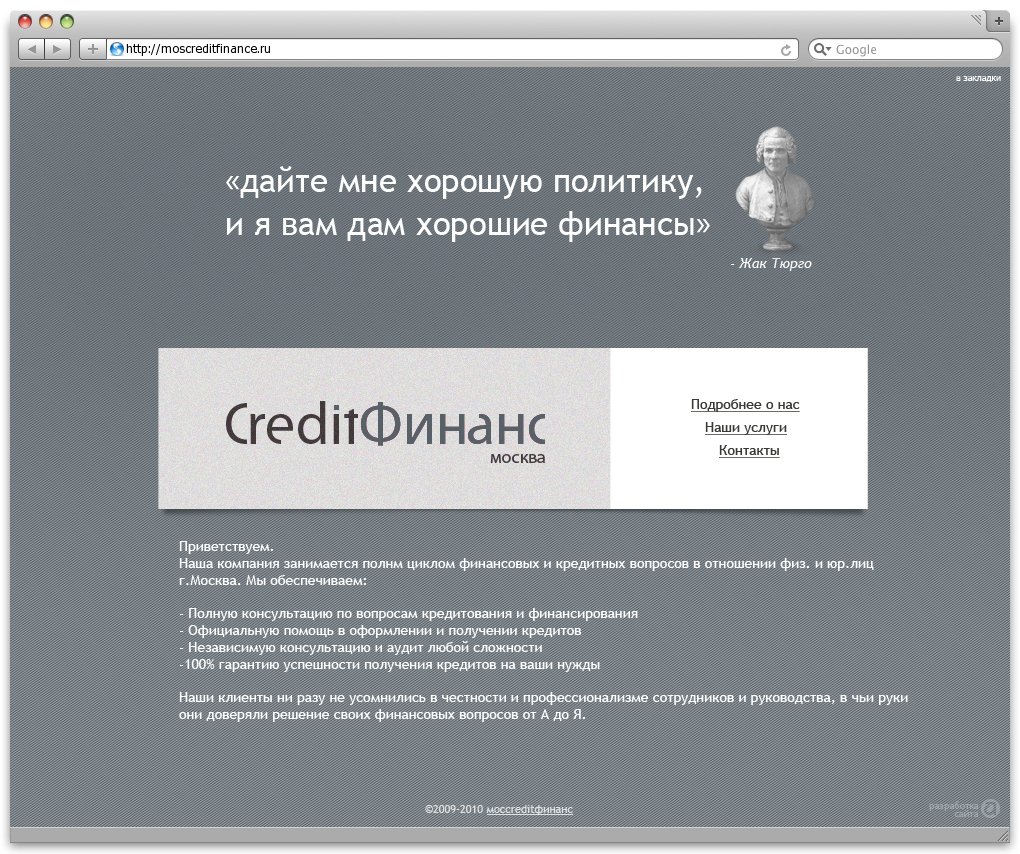Click the developer logo in page footer
Viewport: 1020px width, 854px height.
pyautogui.click(x=989, y=808)
